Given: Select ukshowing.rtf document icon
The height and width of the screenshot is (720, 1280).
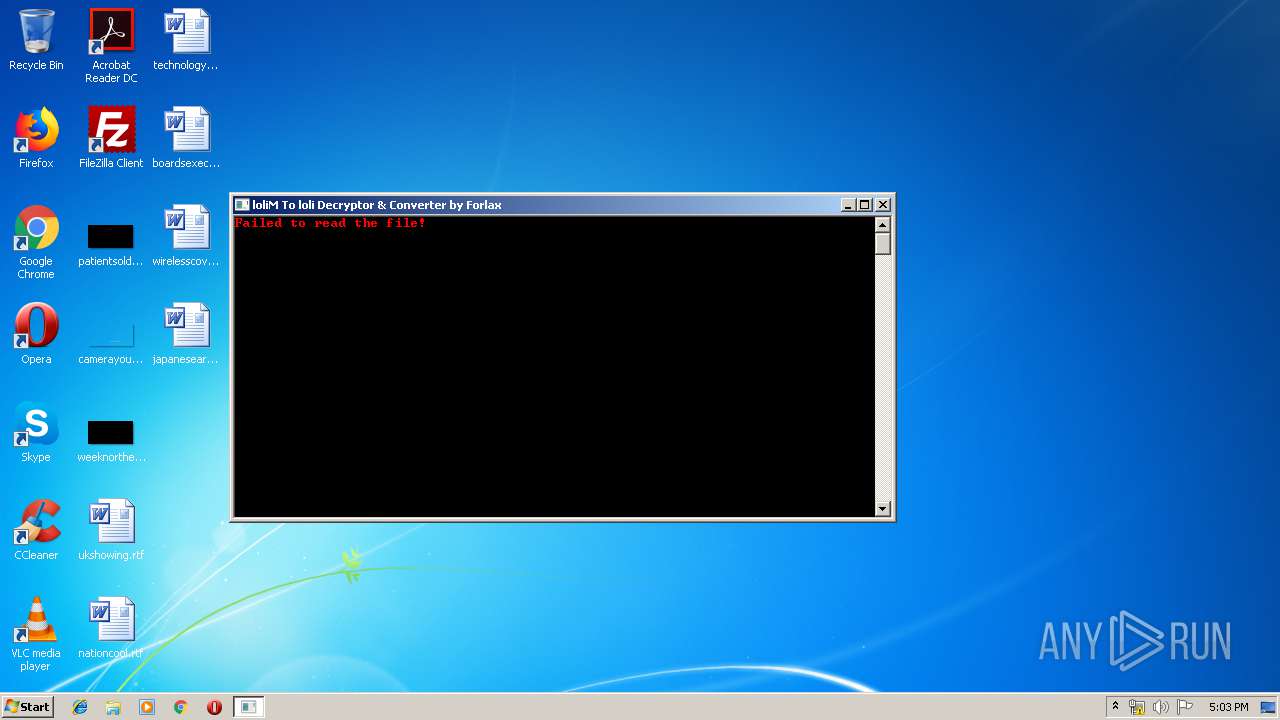Looking at the screenshot, I should coord(111,530).
